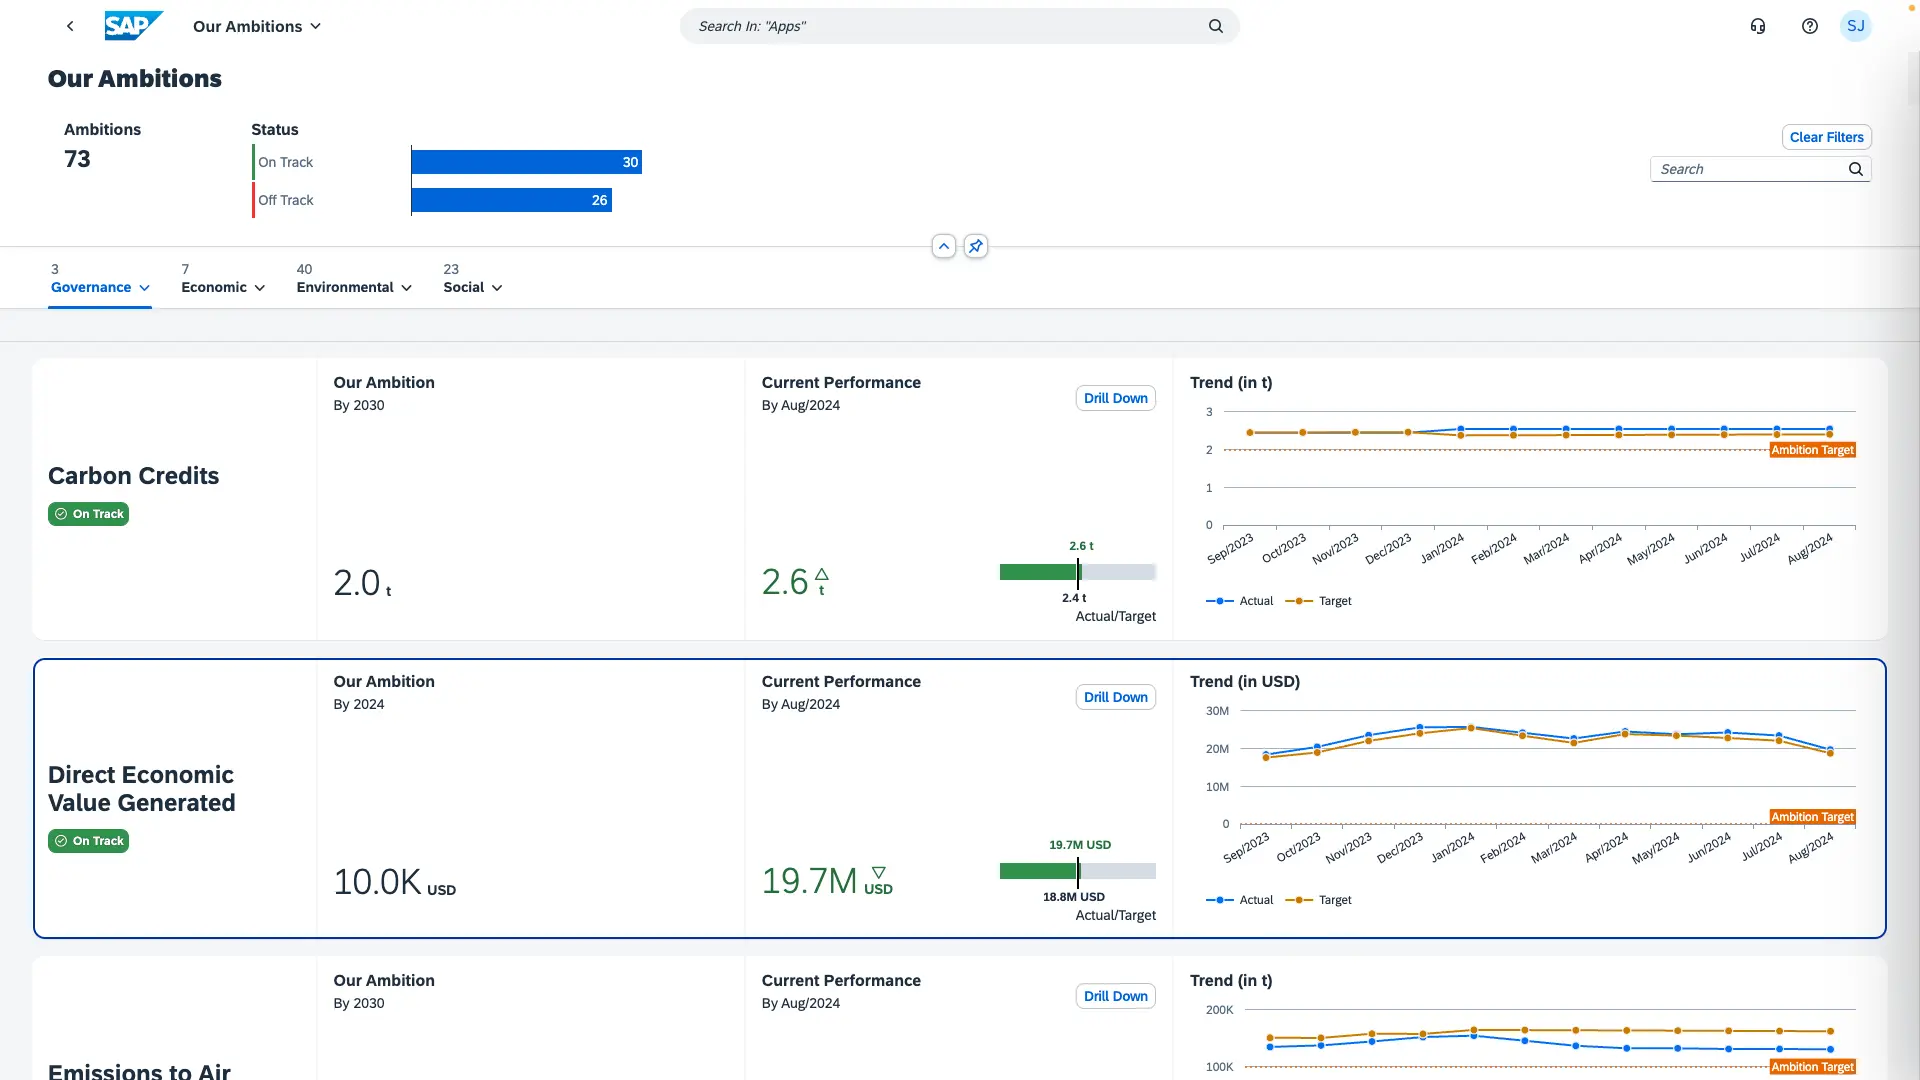1920x1080 pixels.
Task: Click the 2.0 t ambition value
Action: 362,583
